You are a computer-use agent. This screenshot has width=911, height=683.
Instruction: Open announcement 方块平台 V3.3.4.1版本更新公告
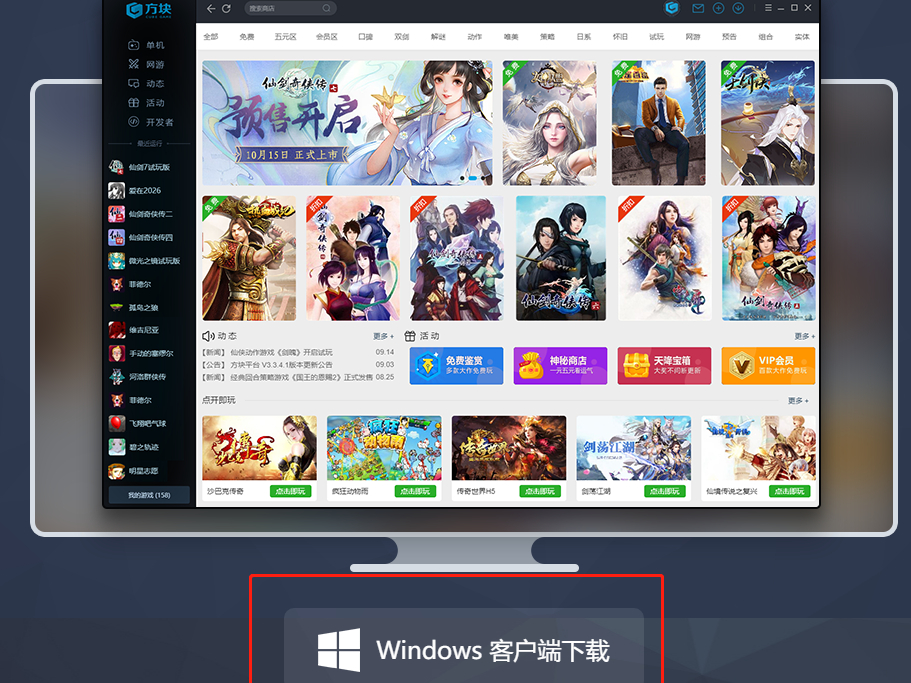pos(281,365)
